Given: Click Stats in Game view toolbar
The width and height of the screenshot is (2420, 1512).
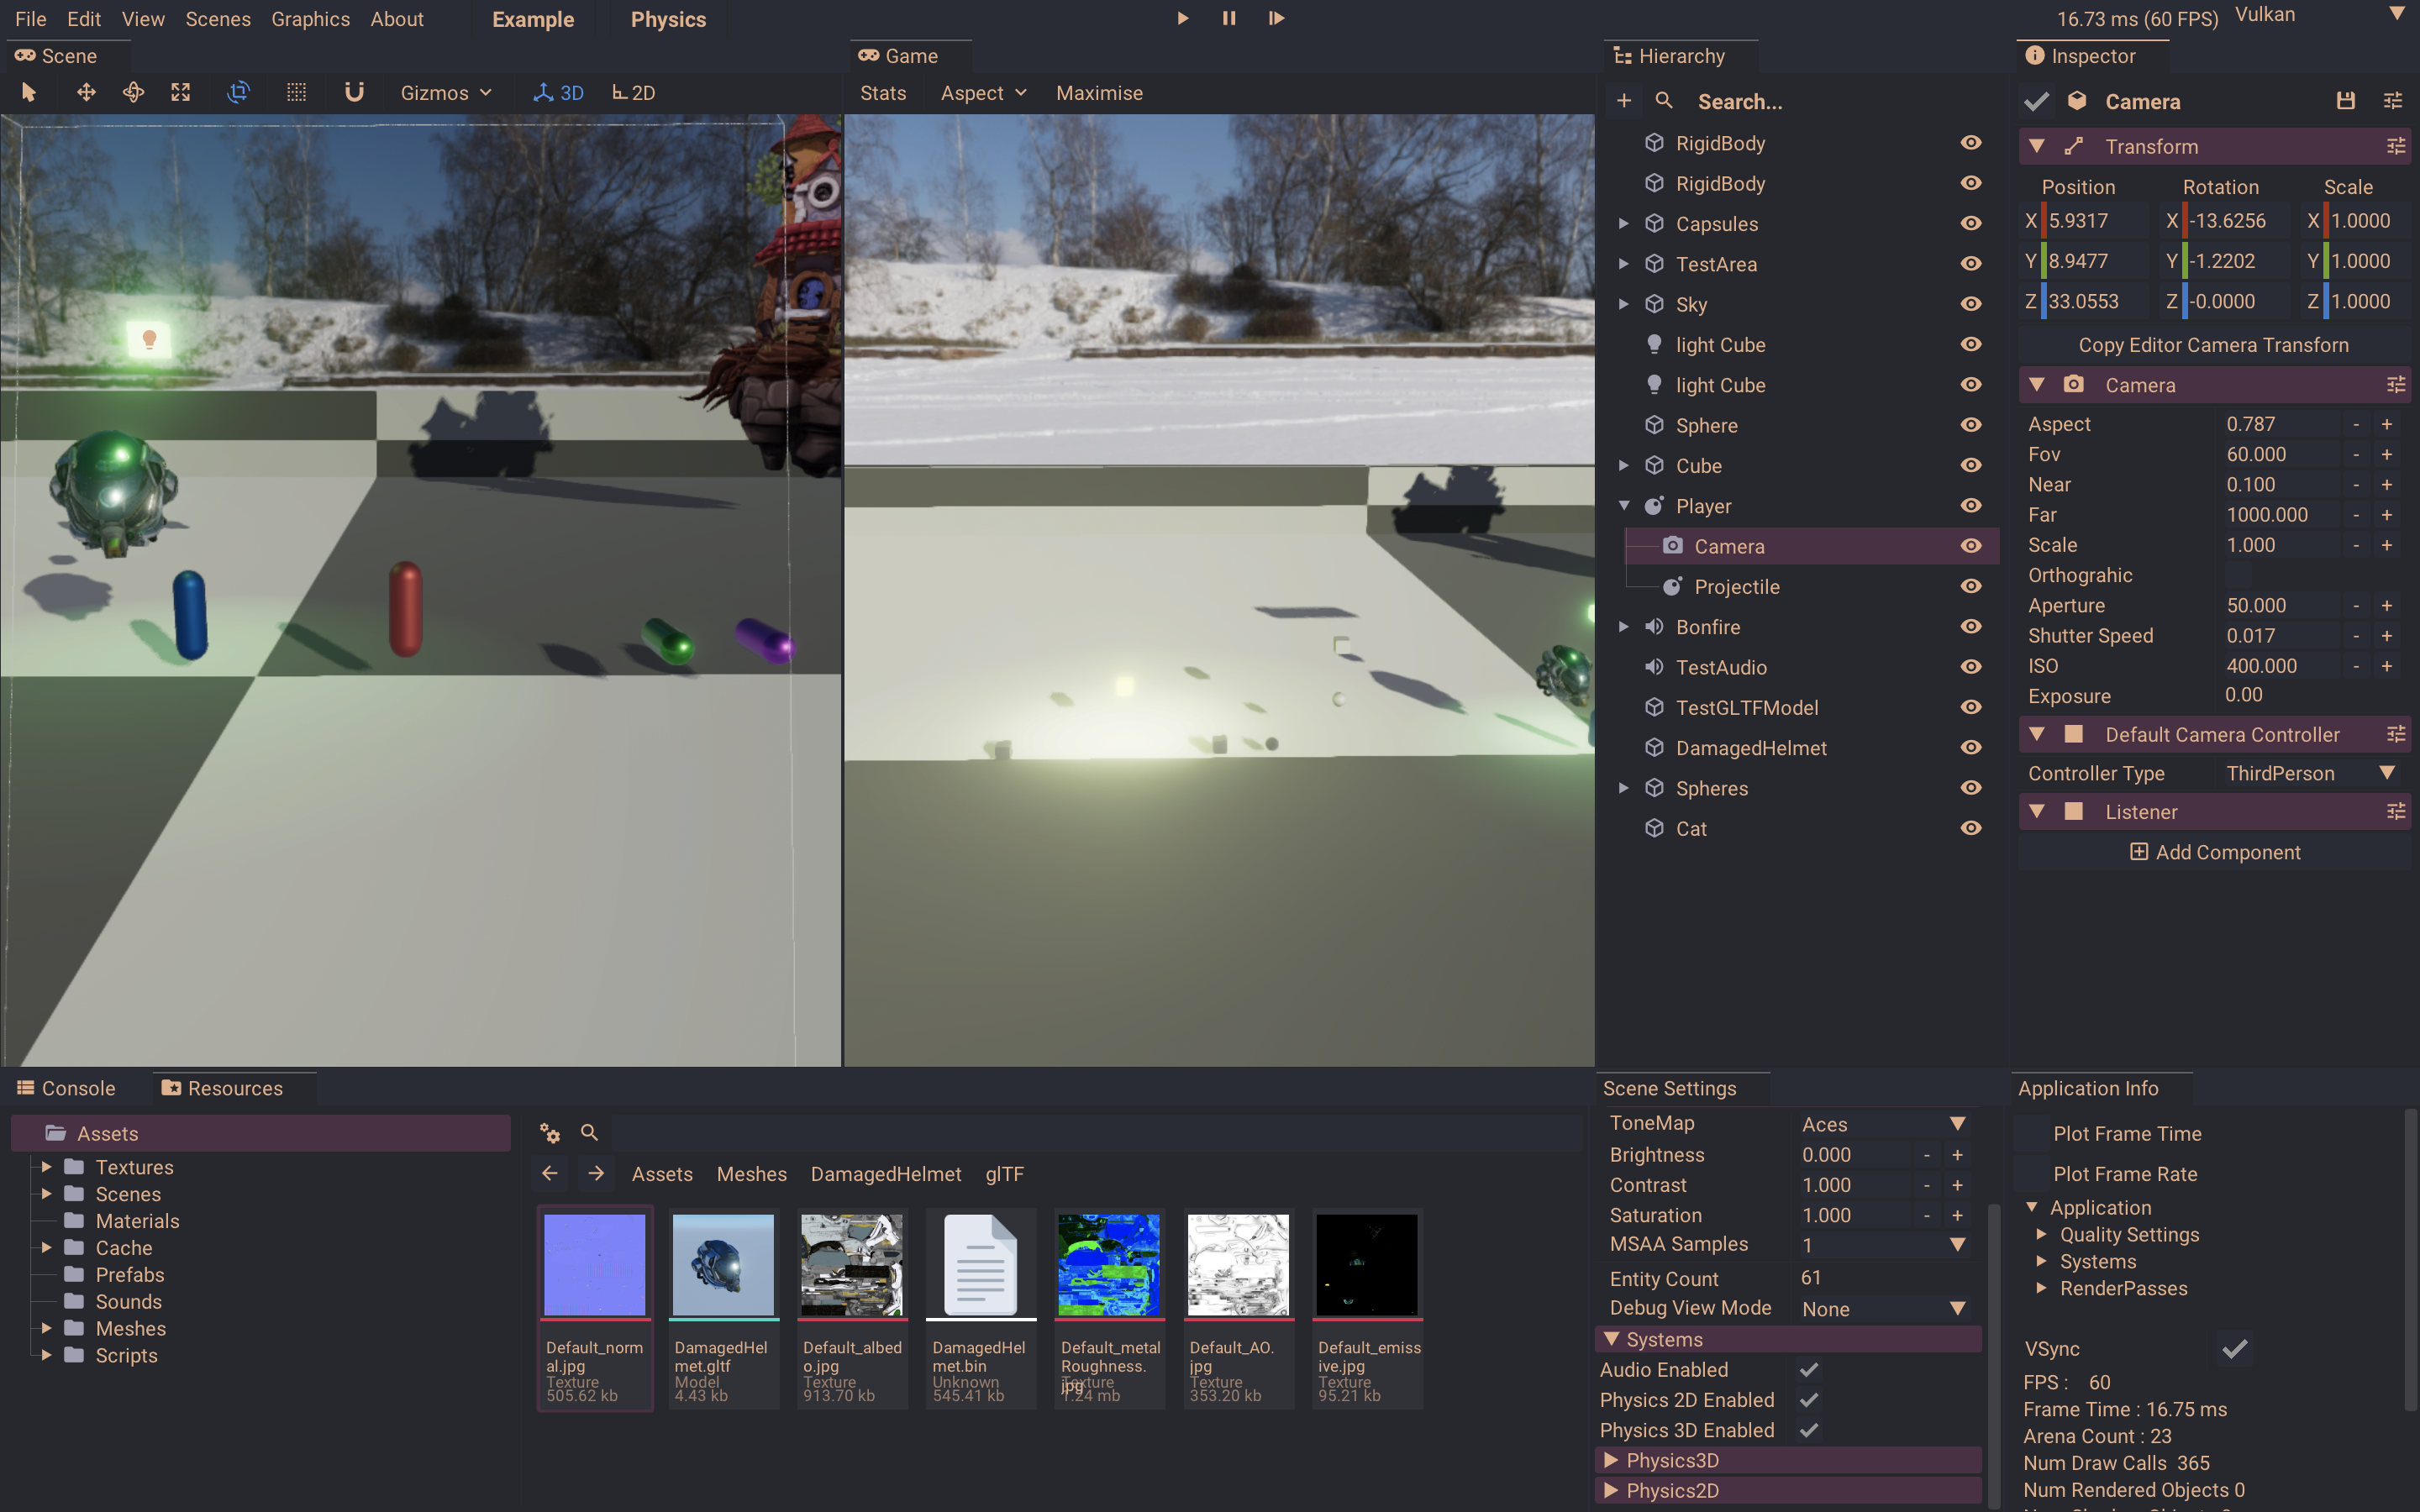Looking at the screenshot, I should (883, 93).
